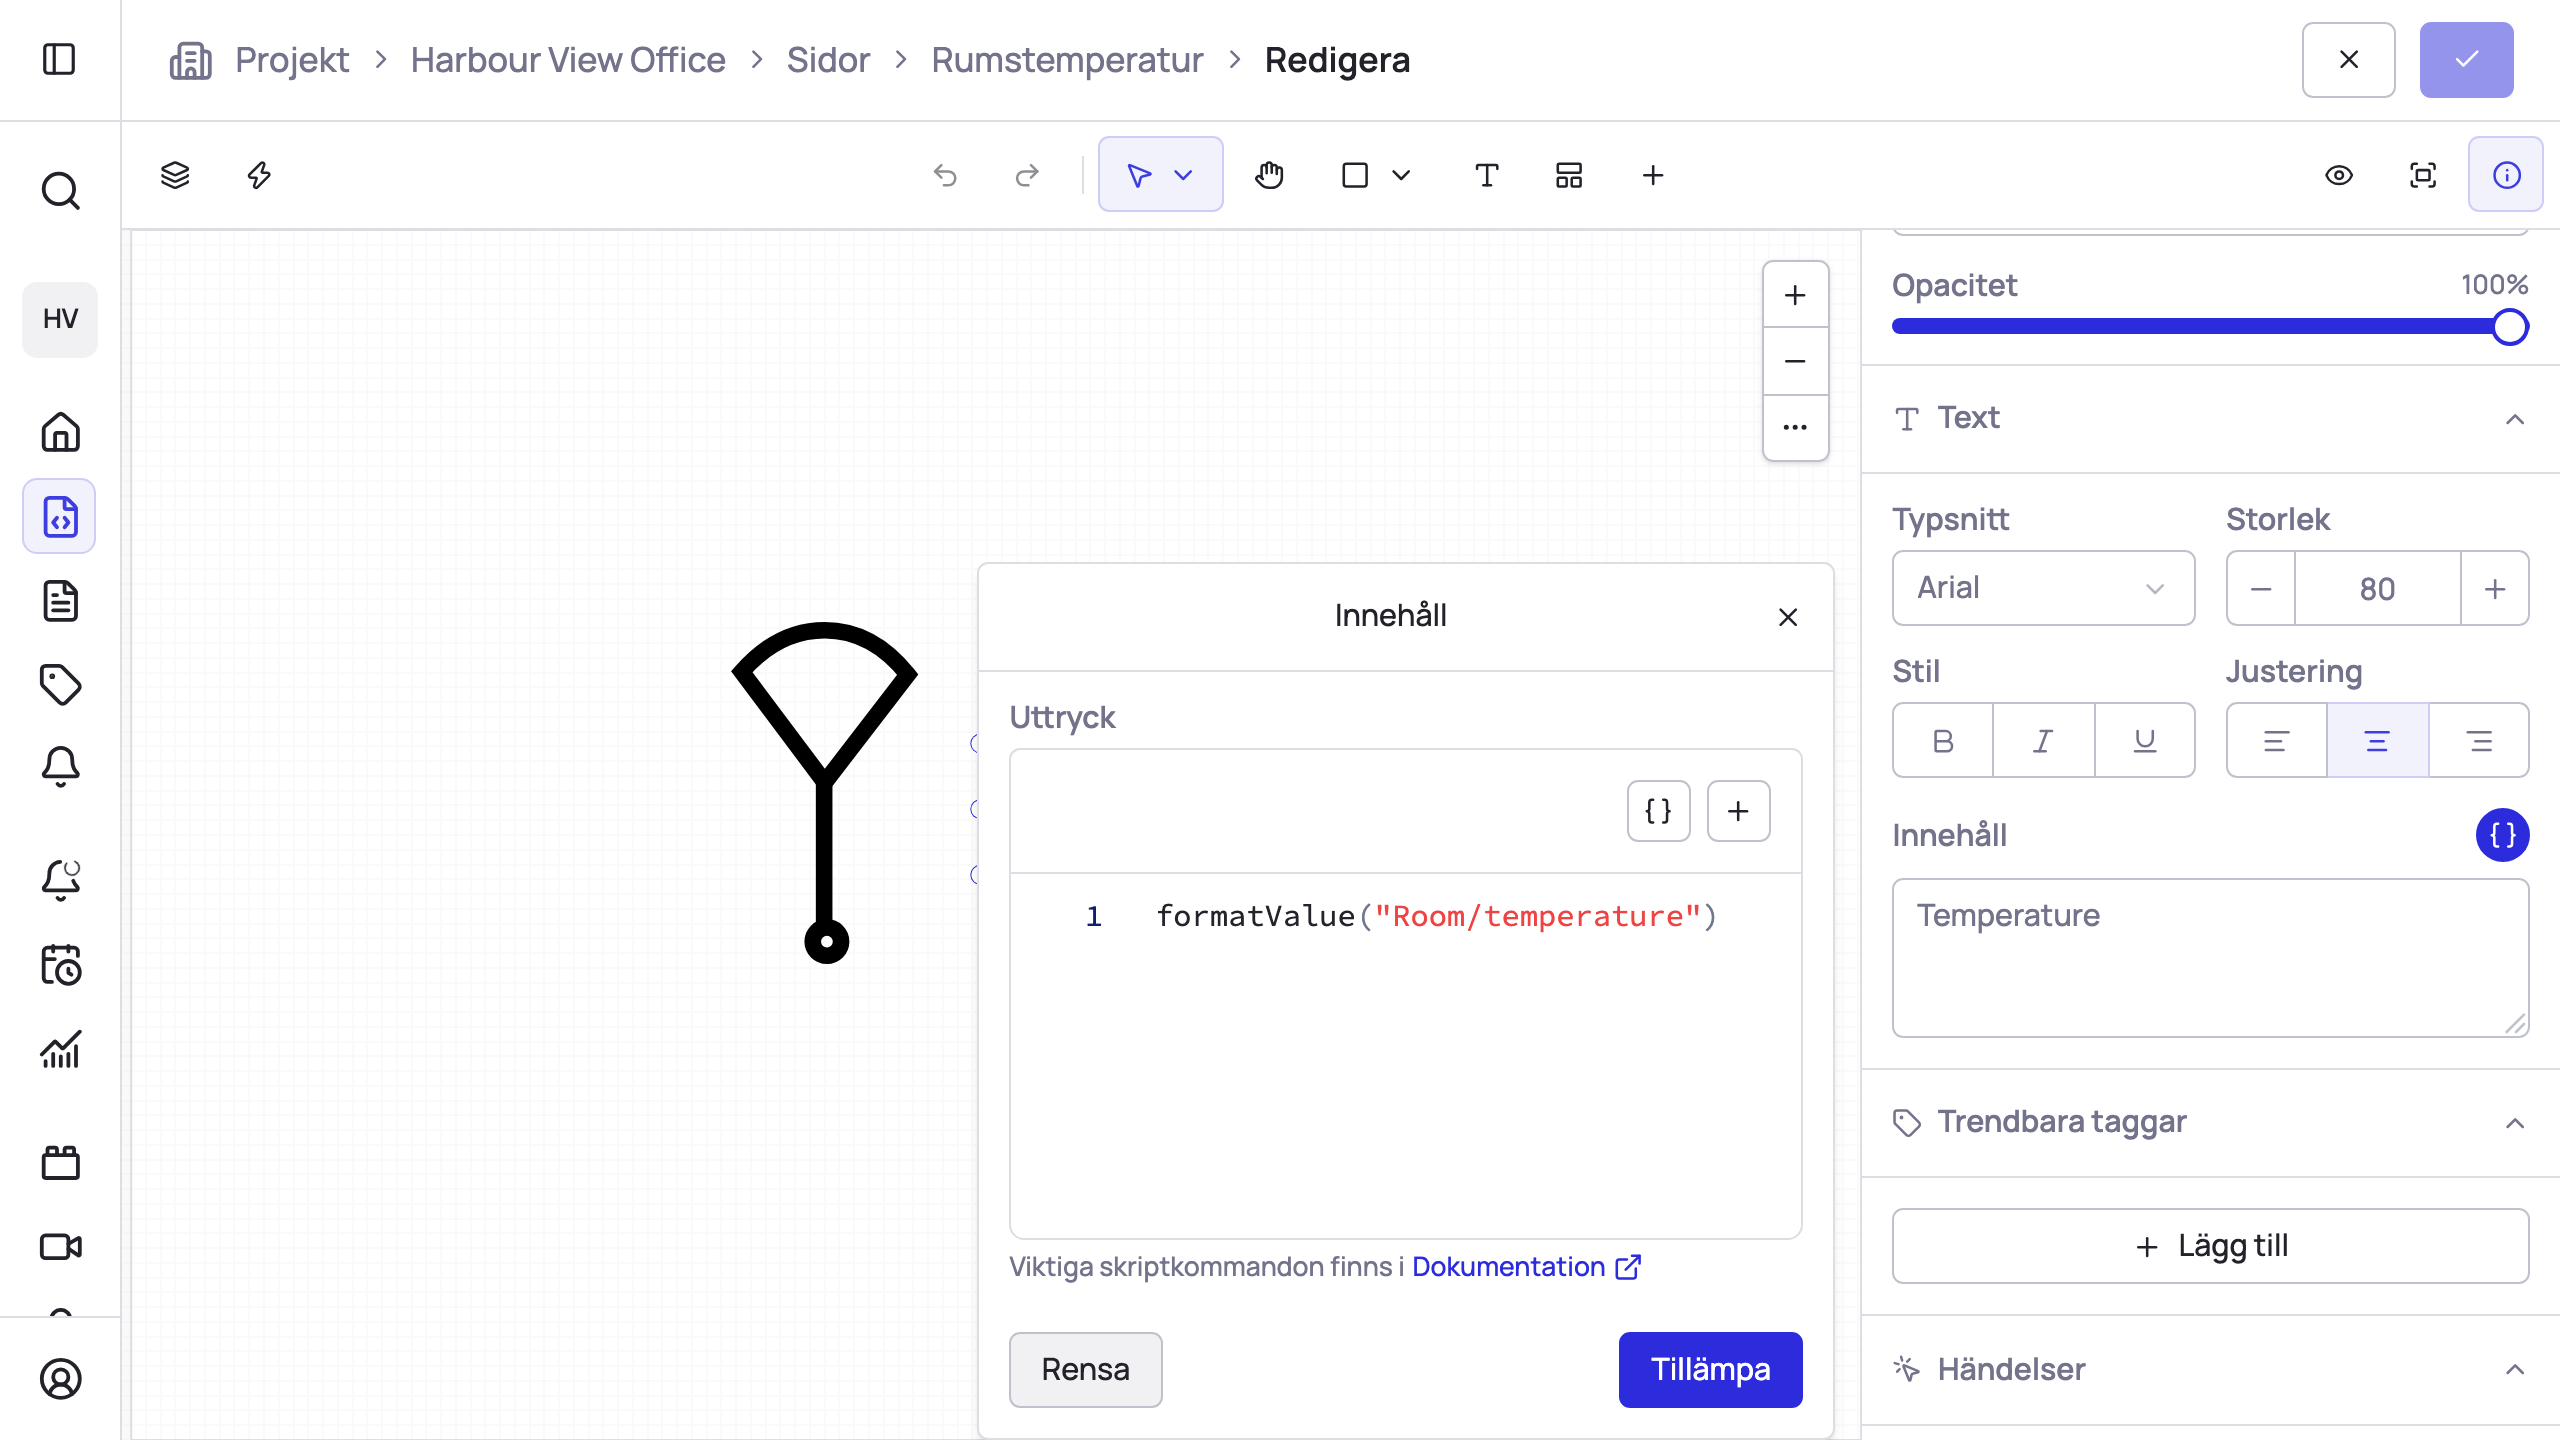The width and height of the screenshot is (2560, 1440).
Task: Set text alignment to right
Action: [x=2479, y=740]
